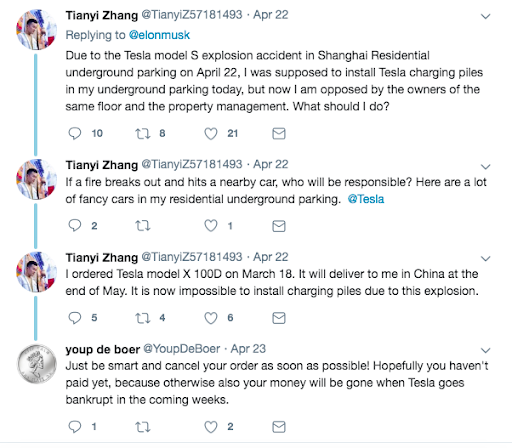Like youp de boer's reply
Screen dimensions: 512x448
211,427
